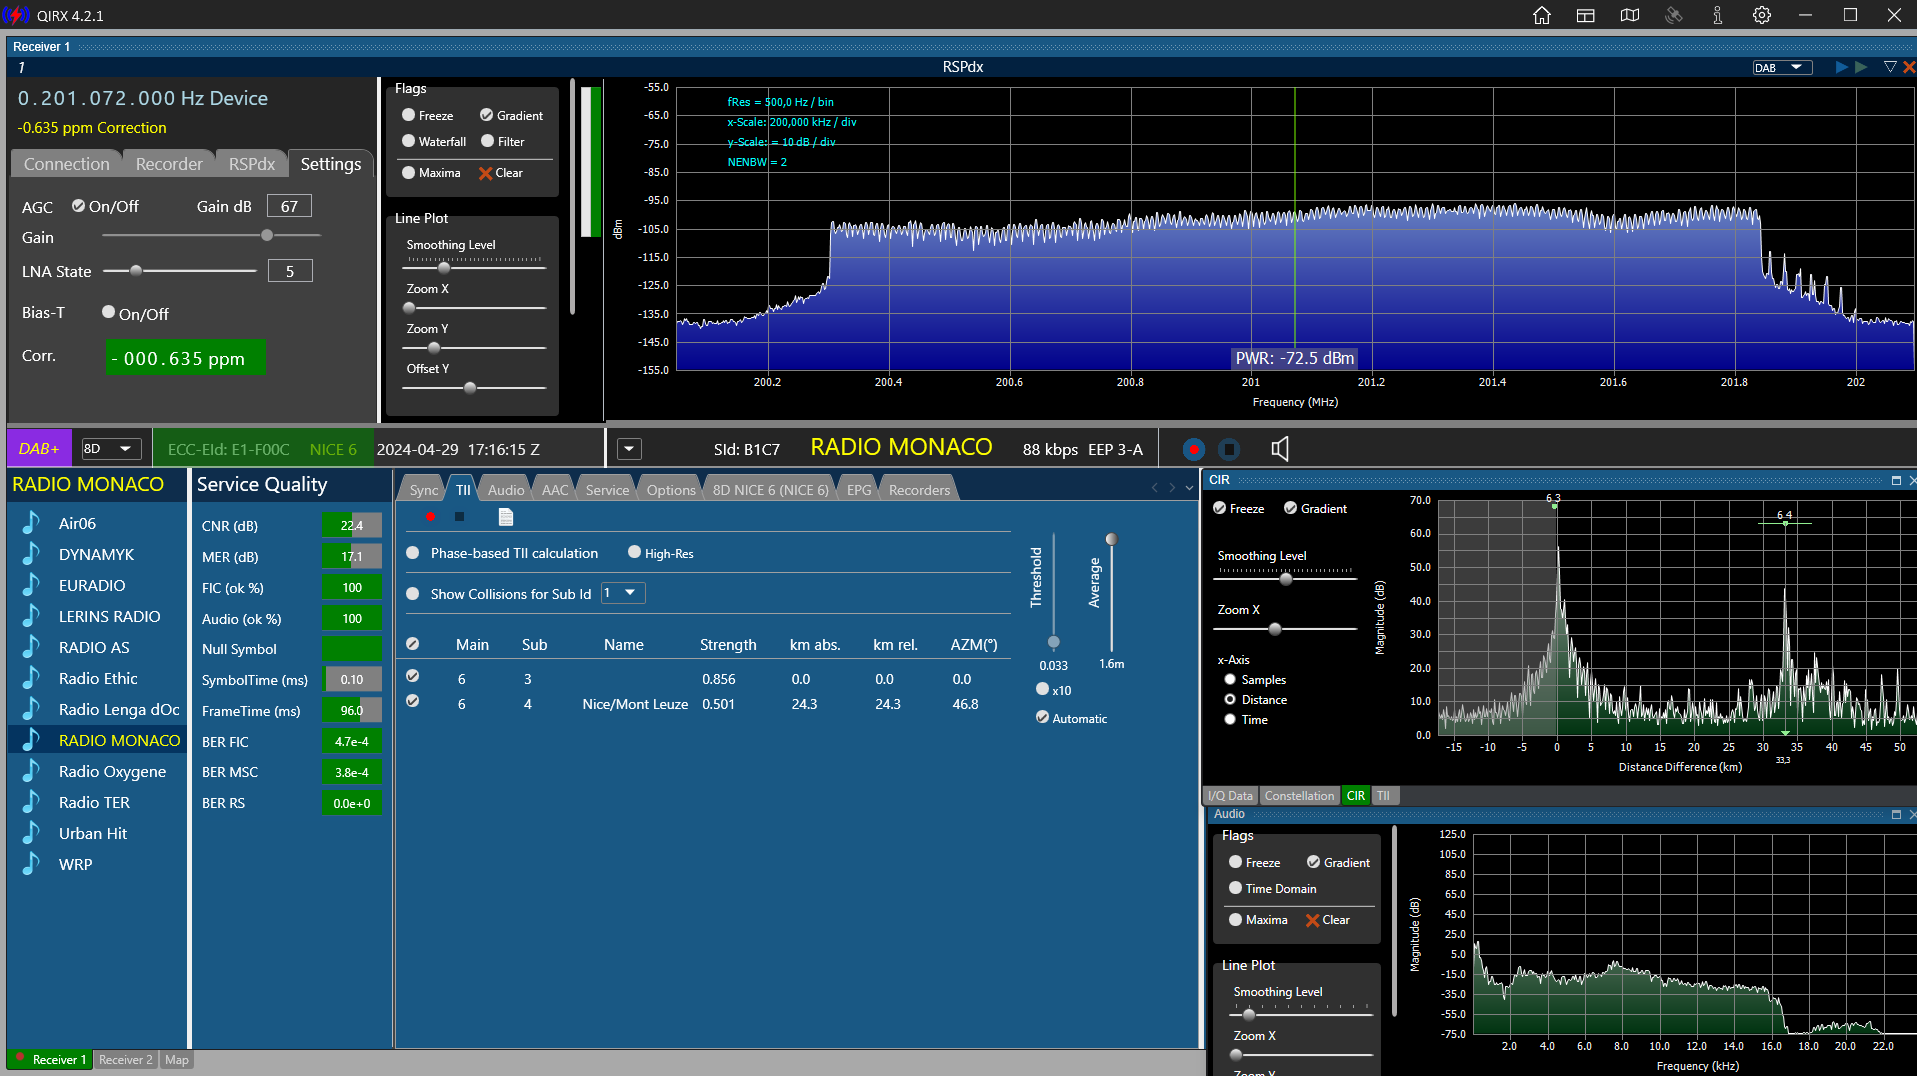
Task: Mute audio using the speaker icon
Action: 1279,449
